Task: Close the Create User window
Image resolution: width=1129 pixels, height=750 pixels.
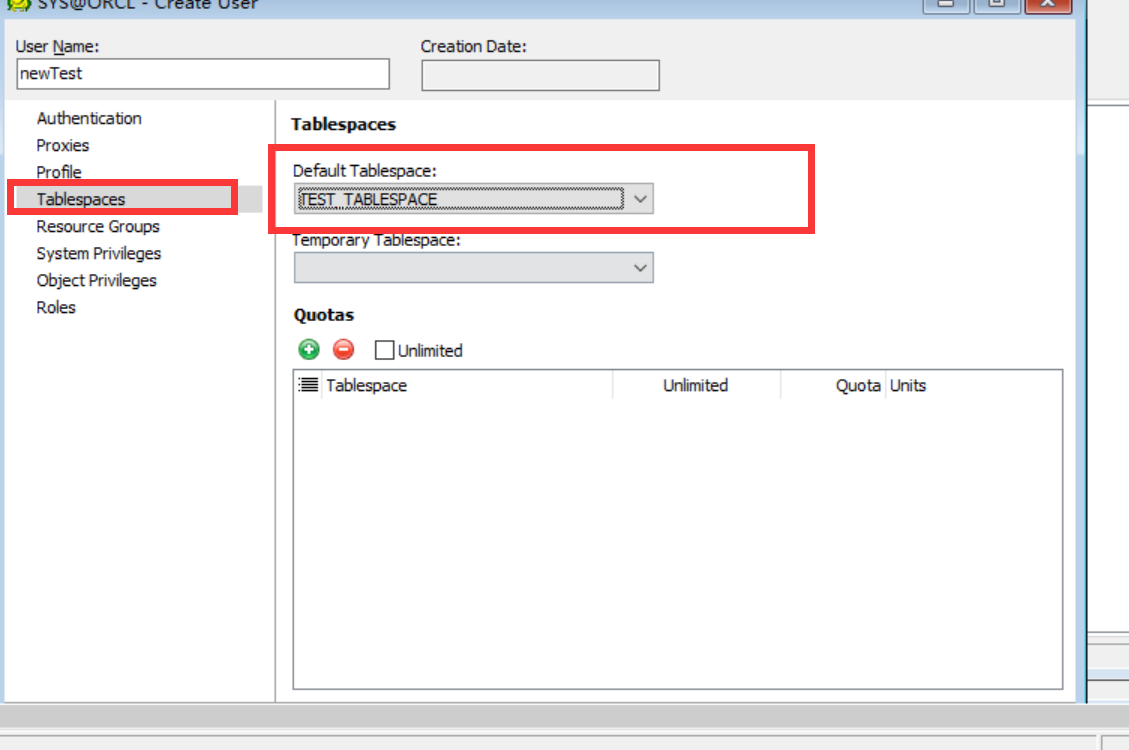Action: coord(1048,4)
